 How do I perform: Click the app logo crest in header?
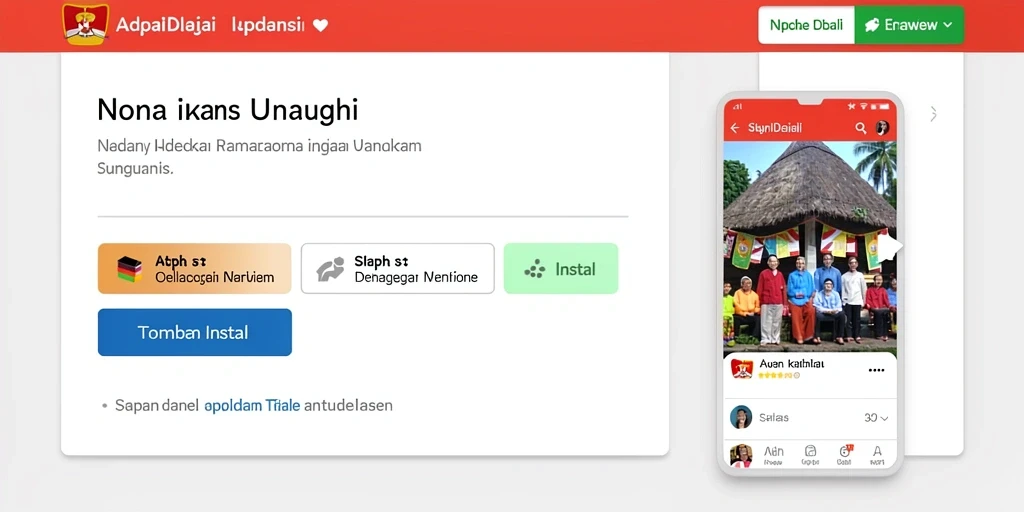86,24
